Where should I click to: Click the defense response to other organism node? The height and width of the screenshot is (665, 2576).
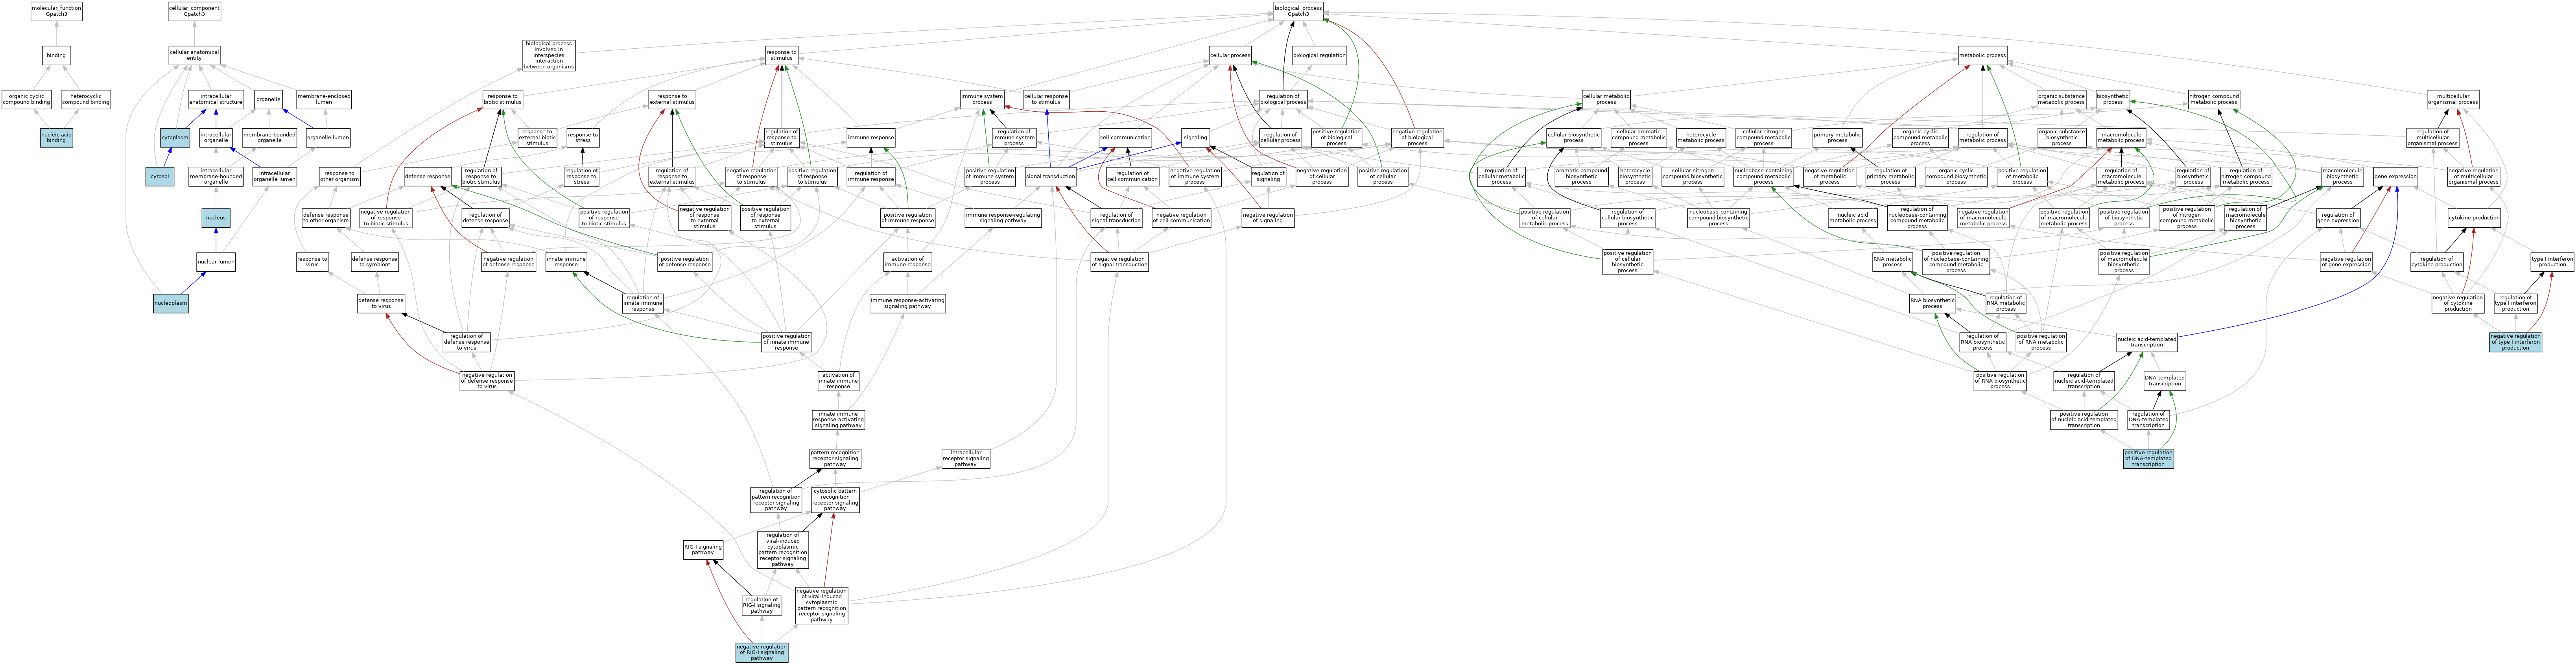coord(326,217)
